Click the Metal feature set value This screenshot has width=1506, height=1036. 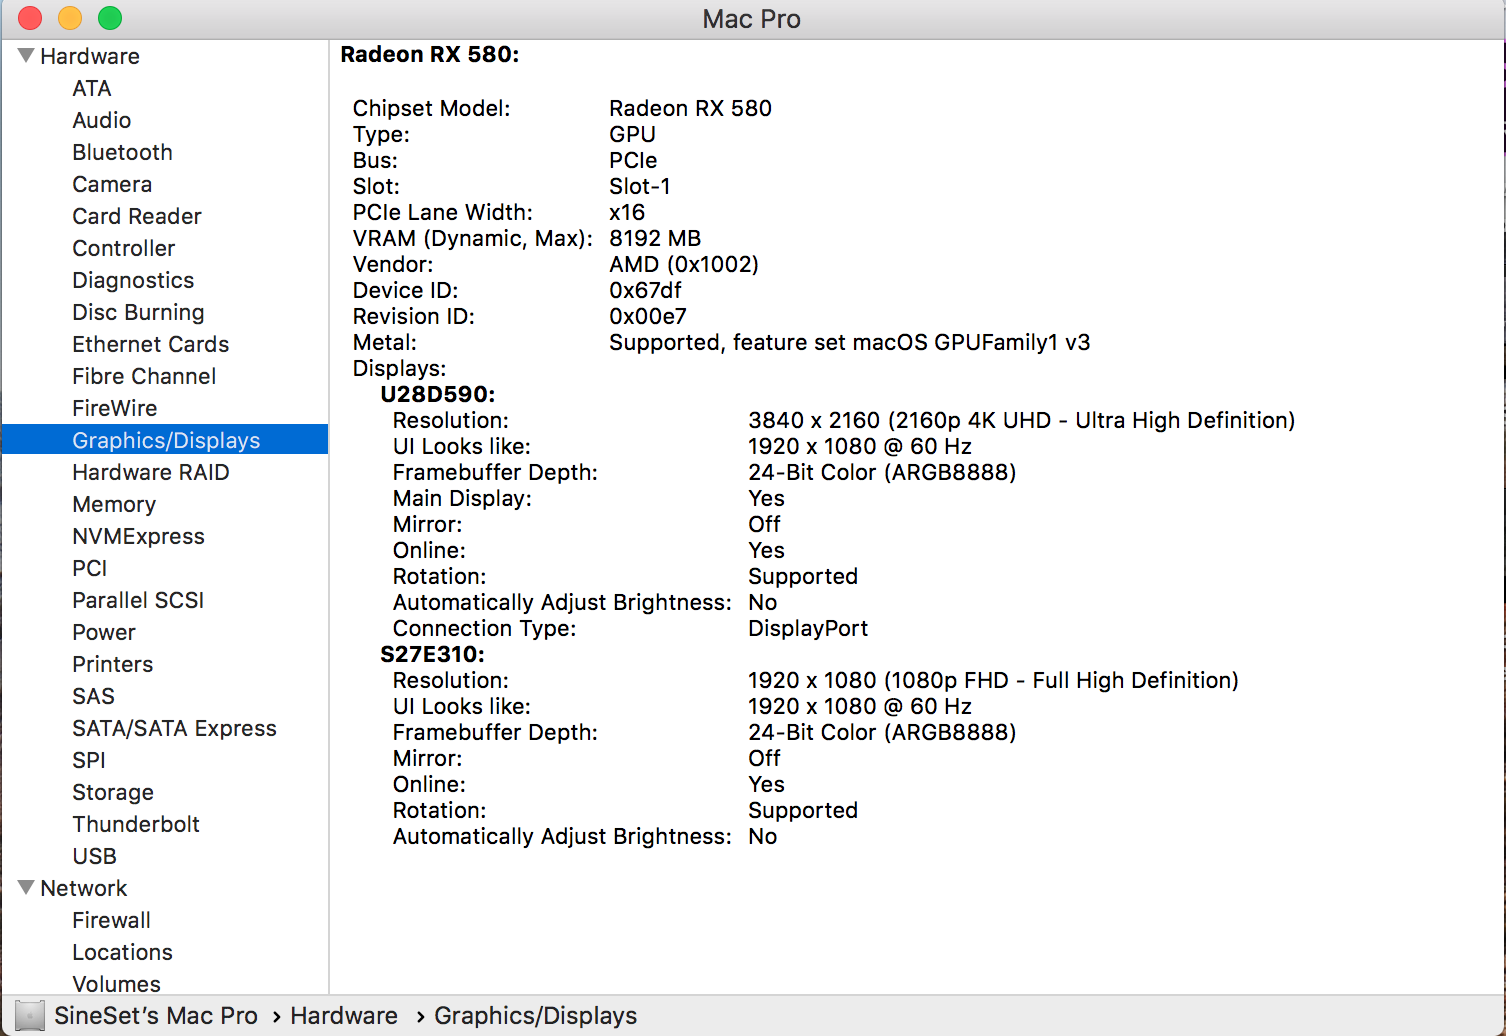[x=850, y=342]
